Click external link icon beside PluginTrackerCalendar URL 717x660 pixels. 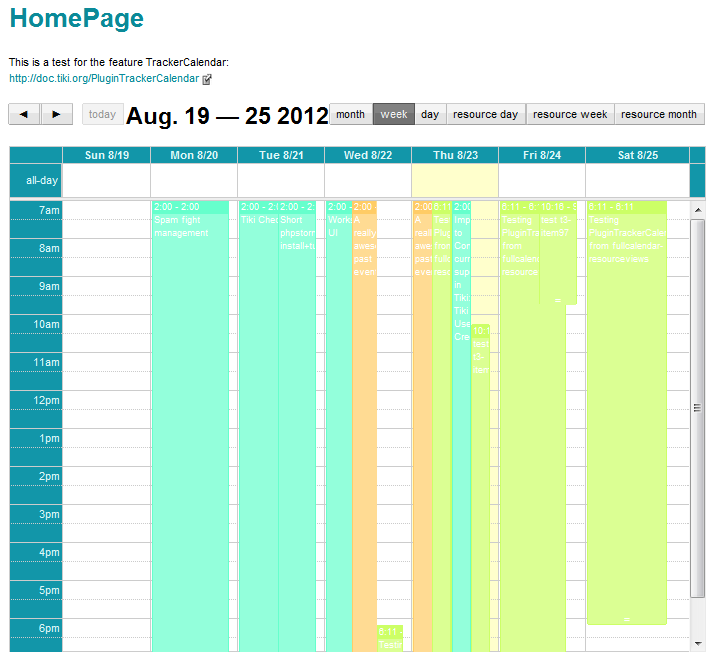[x=207, y=79]
